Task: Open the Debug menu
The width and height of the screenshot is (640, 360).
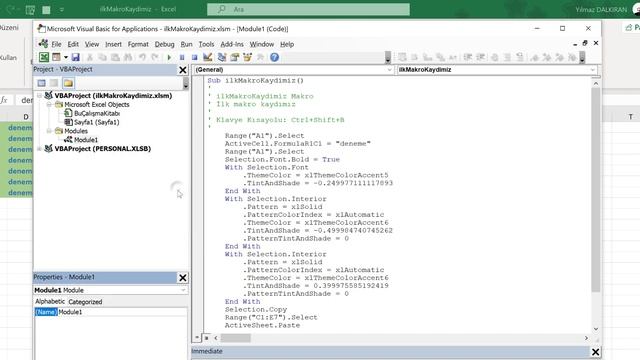Action: coord(164,44)
